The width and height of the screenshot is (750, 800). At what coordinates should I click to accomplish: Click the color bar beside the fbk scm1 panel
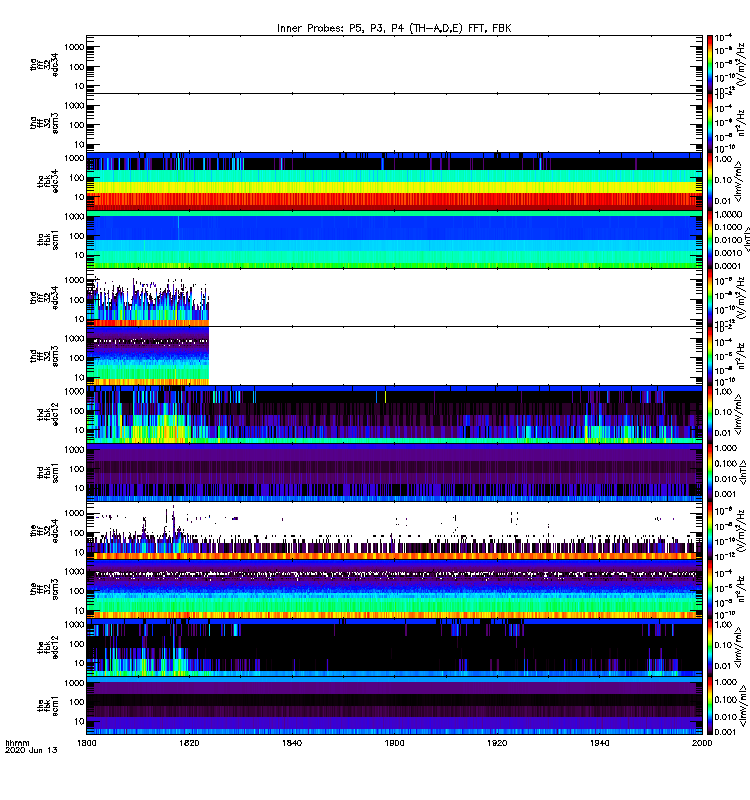[x=710, y=705]
